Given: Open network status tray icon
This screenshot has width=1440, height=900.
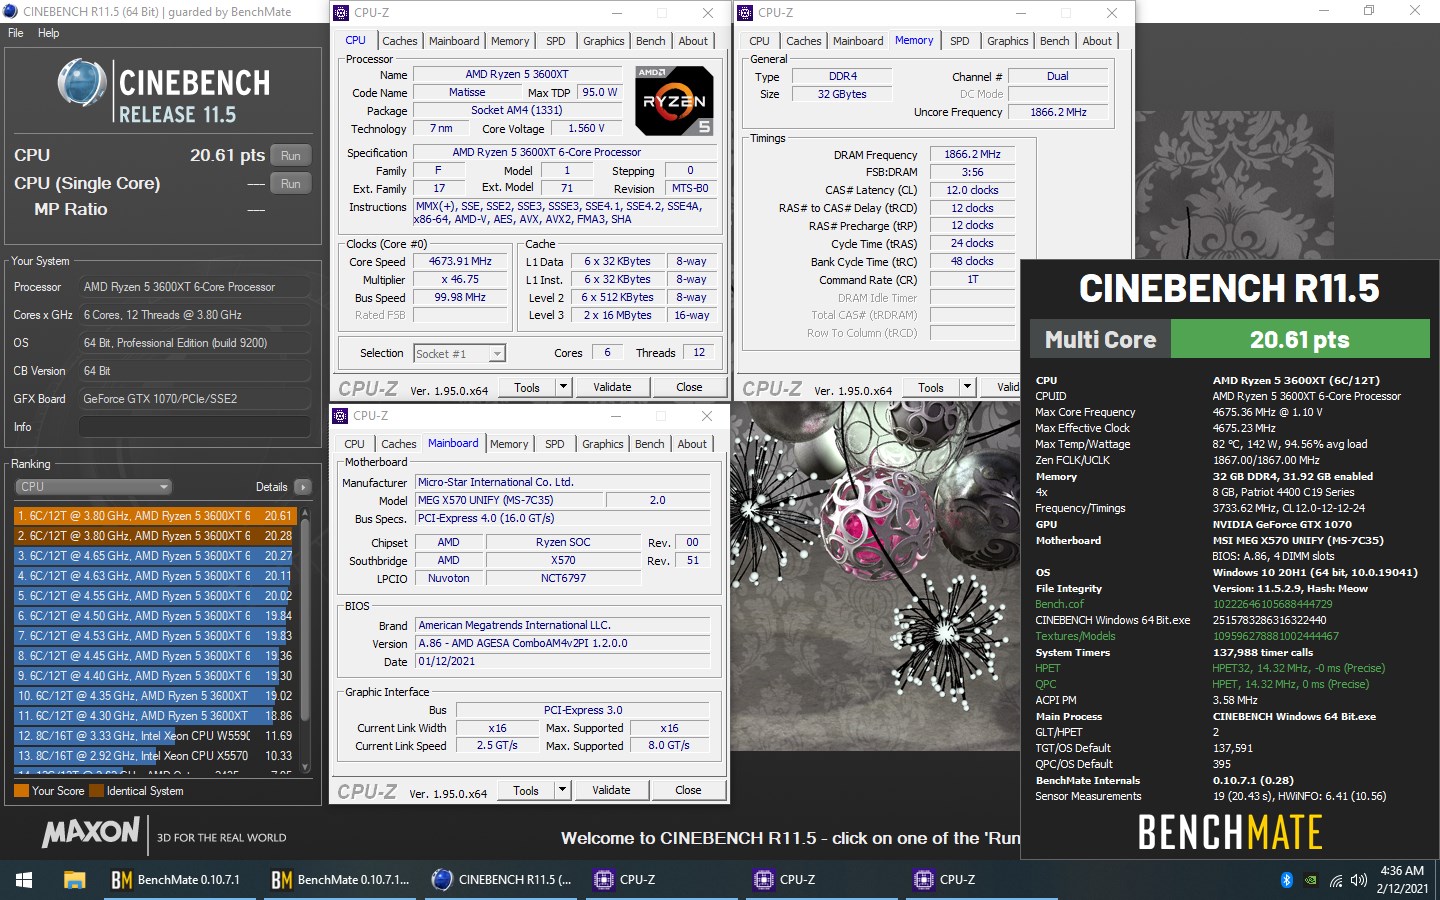Looking at the screenshot, I should point(1336,880).
